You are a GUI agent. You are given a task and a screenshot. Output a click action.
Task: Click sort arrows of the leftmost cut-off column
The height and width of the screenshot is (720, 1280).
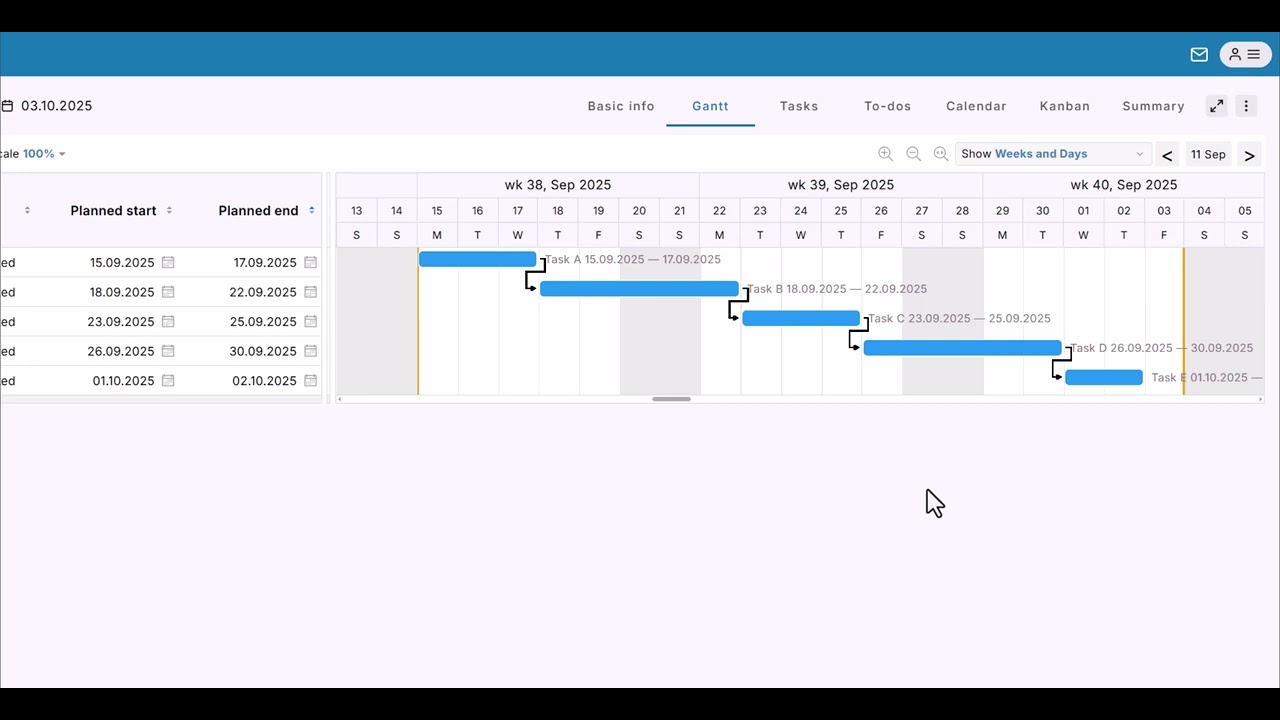point(27,210)
